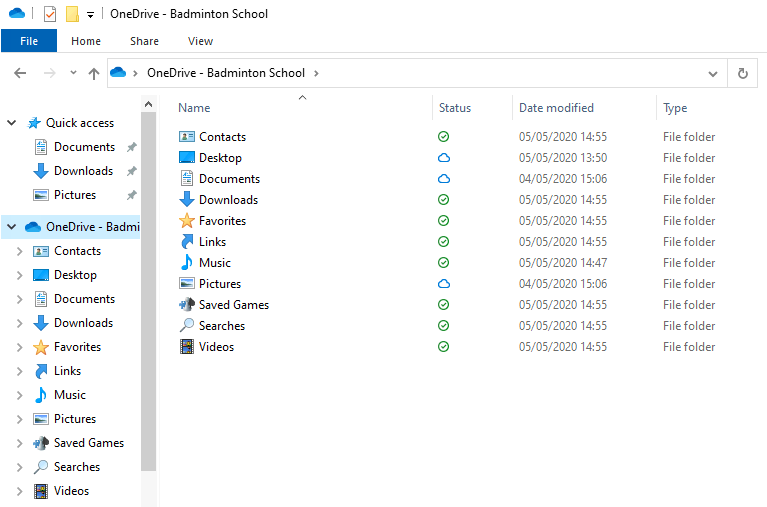The image size is (767, 507).
Task: Click the New Folder icon in title bar
Action: coord(72,14)
